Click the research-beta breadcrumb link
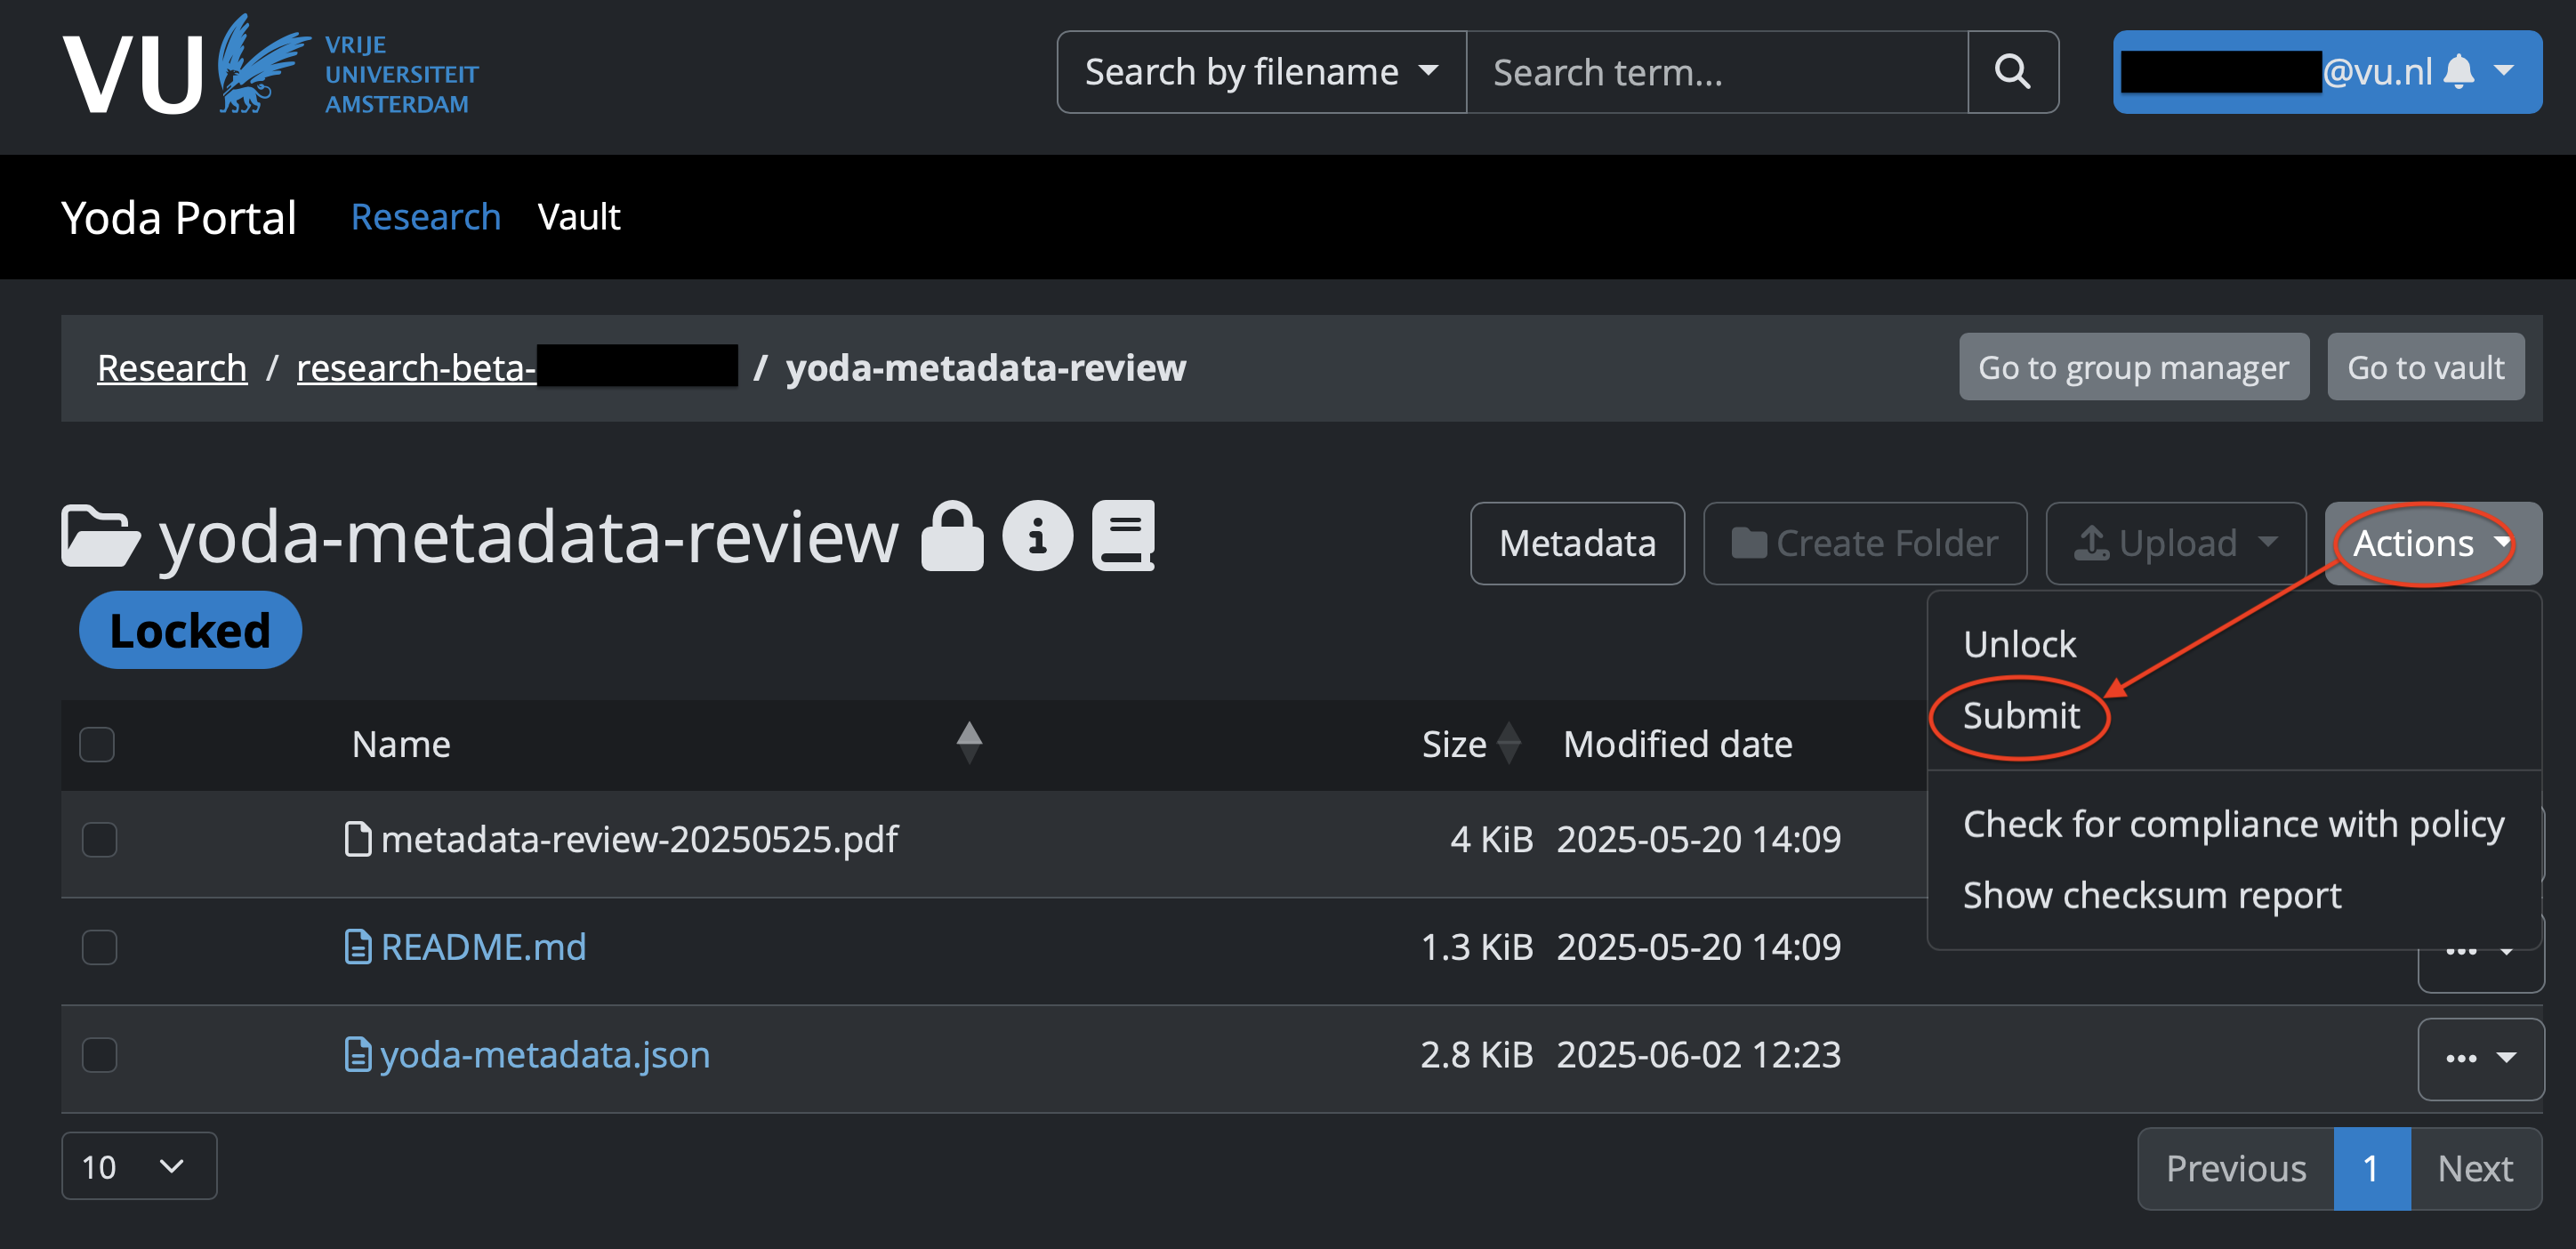This screenshot has height=1249, width=2576. pos(517,367)
